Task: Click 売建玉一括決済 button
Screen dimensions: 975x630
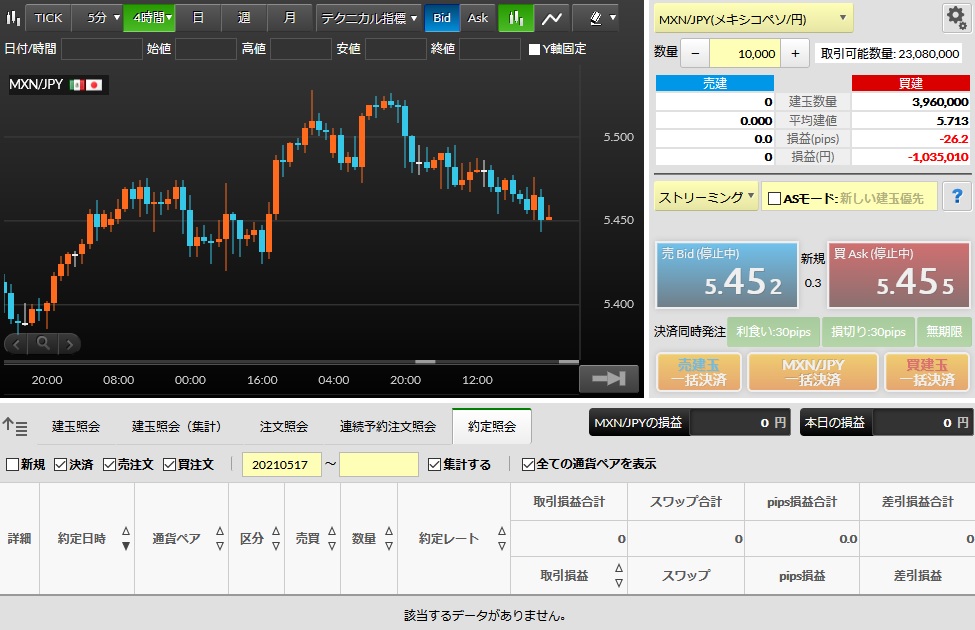Action: point(699,372)
